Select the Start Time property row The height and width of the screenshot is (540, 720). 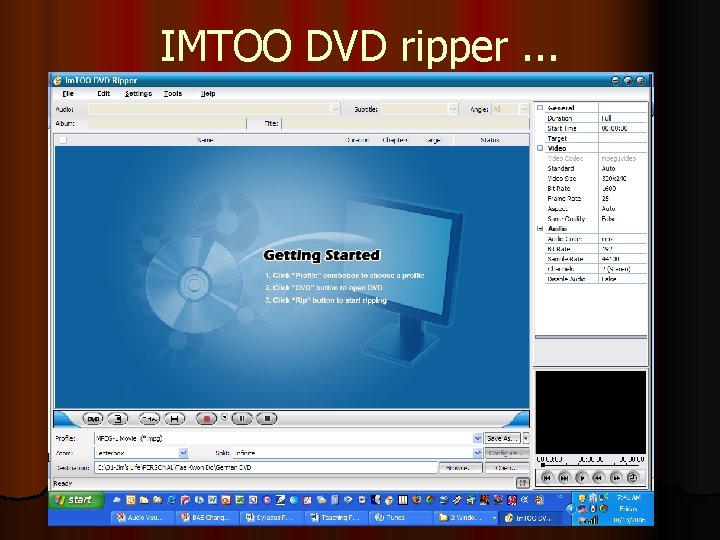coord(596,129)
